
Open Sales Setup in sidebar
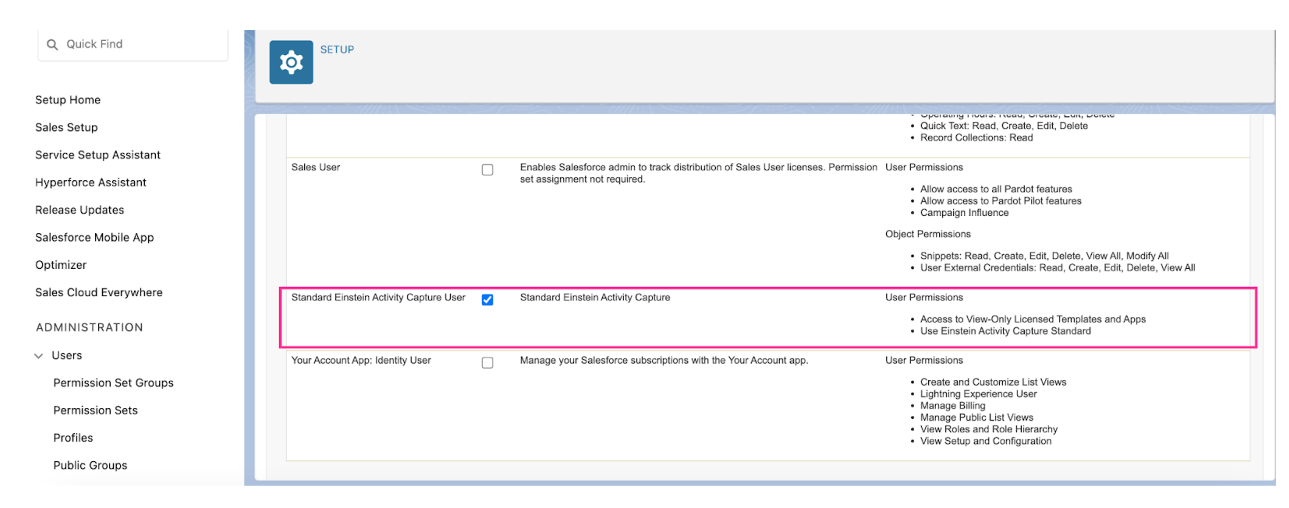[66, 127]
